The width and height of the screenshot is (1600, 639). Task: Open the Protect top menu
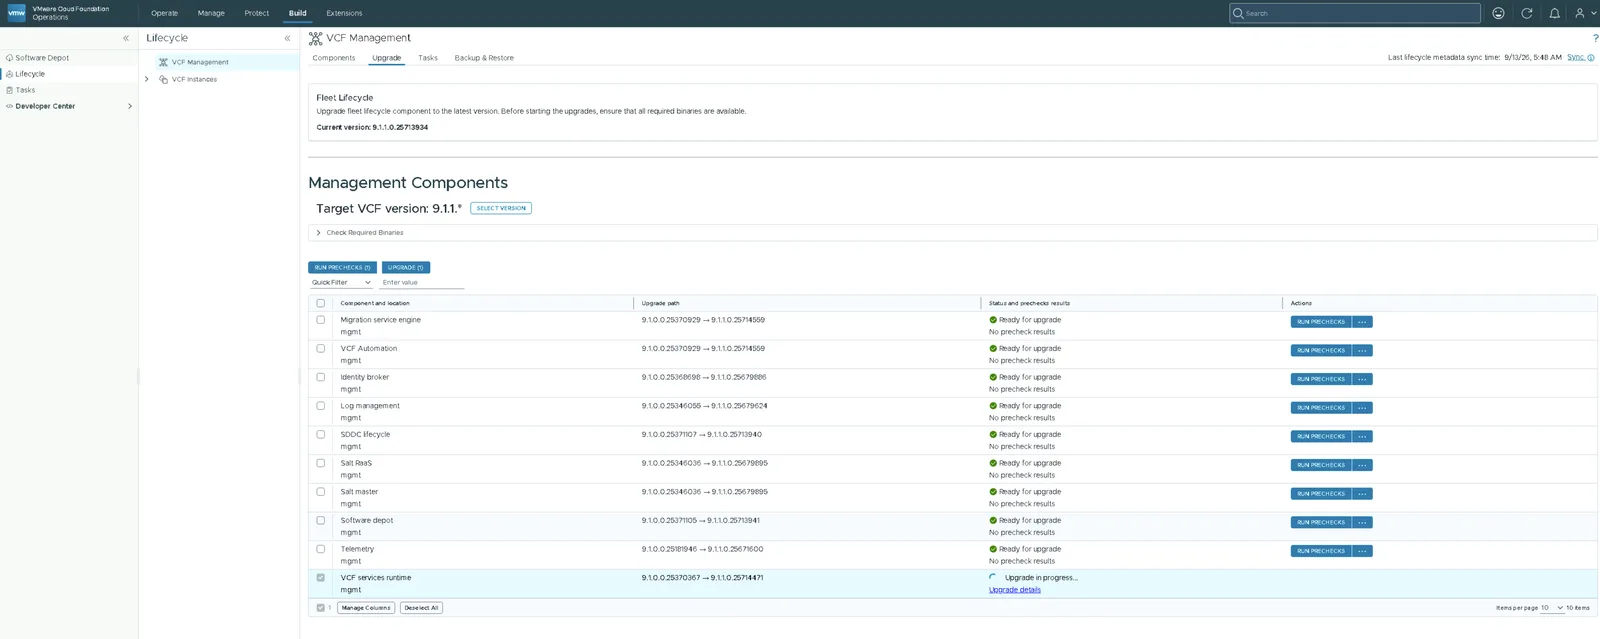tap(257, 13)
